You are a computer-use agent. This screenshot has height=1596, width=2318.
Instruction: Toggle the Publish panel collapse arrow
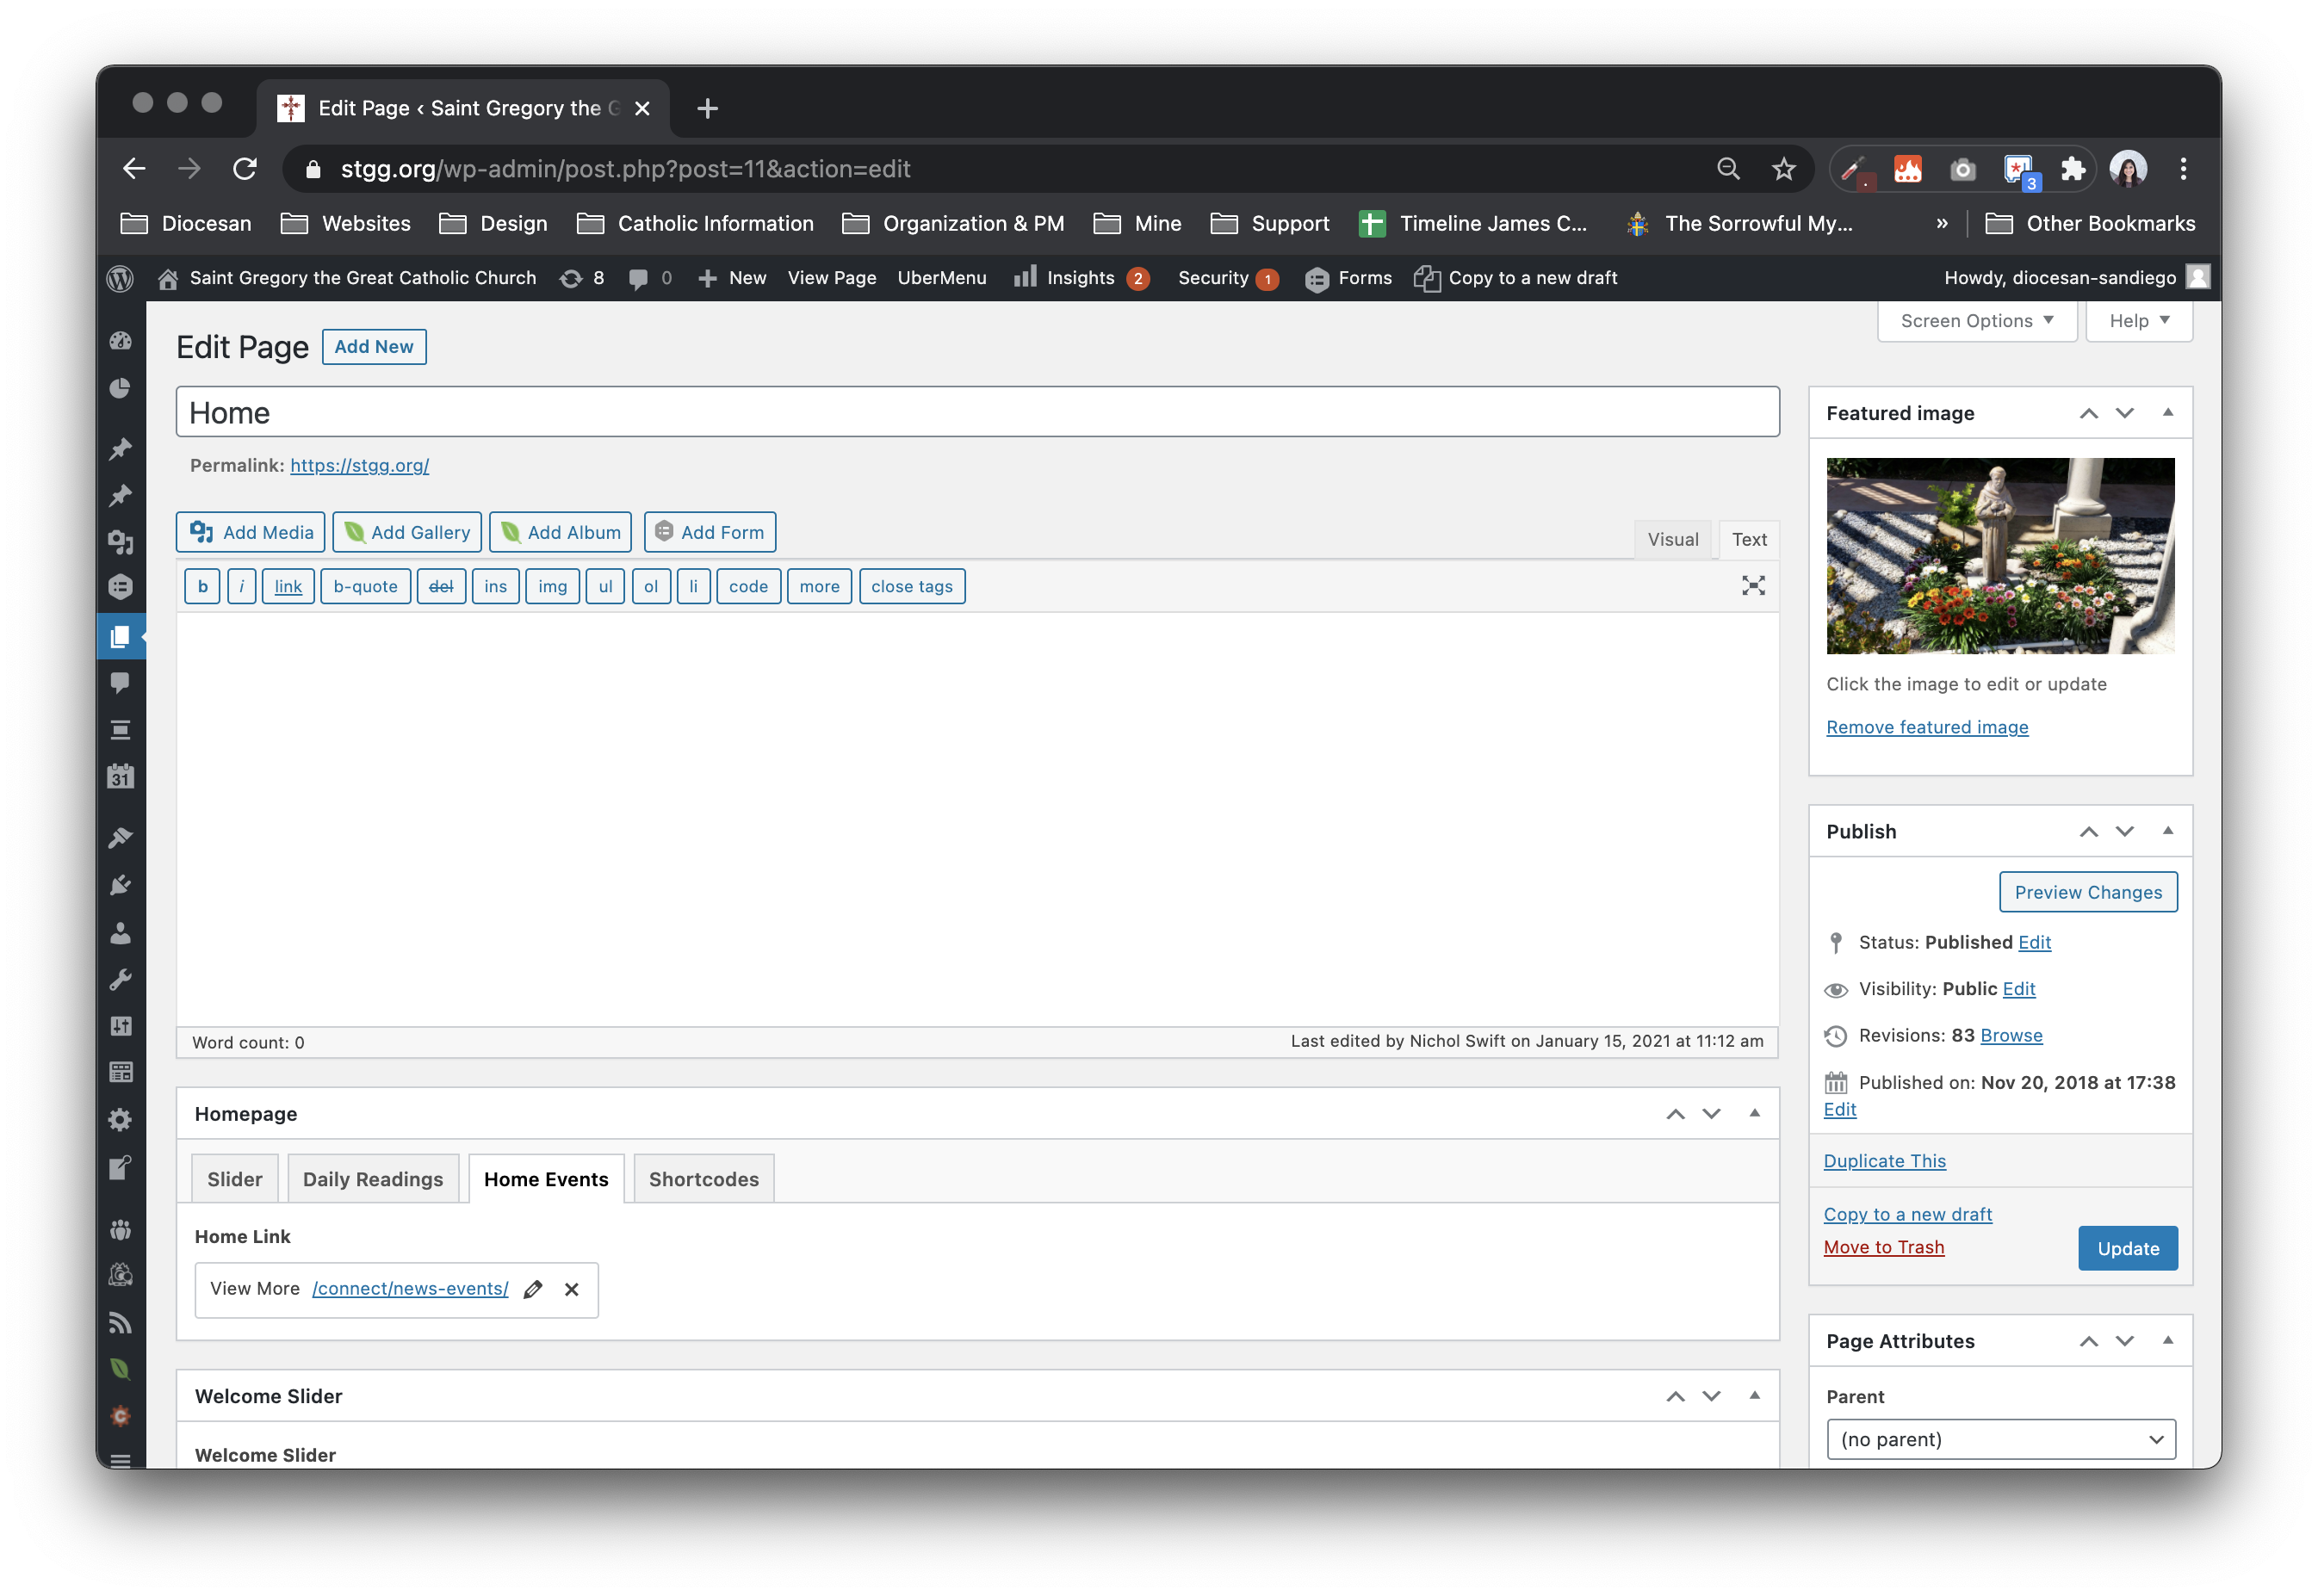click(x=2167, y=831)
